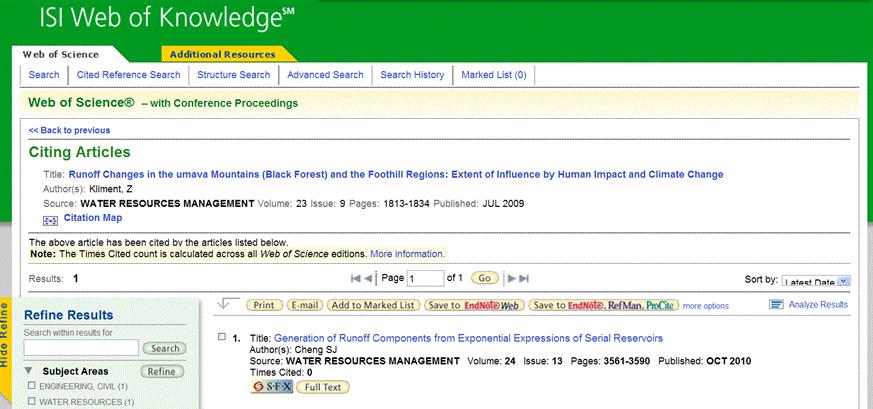This screenshot has height=409, width=873.
Task: Click the Refine Results heading
Action: click(x=68, y=315)
